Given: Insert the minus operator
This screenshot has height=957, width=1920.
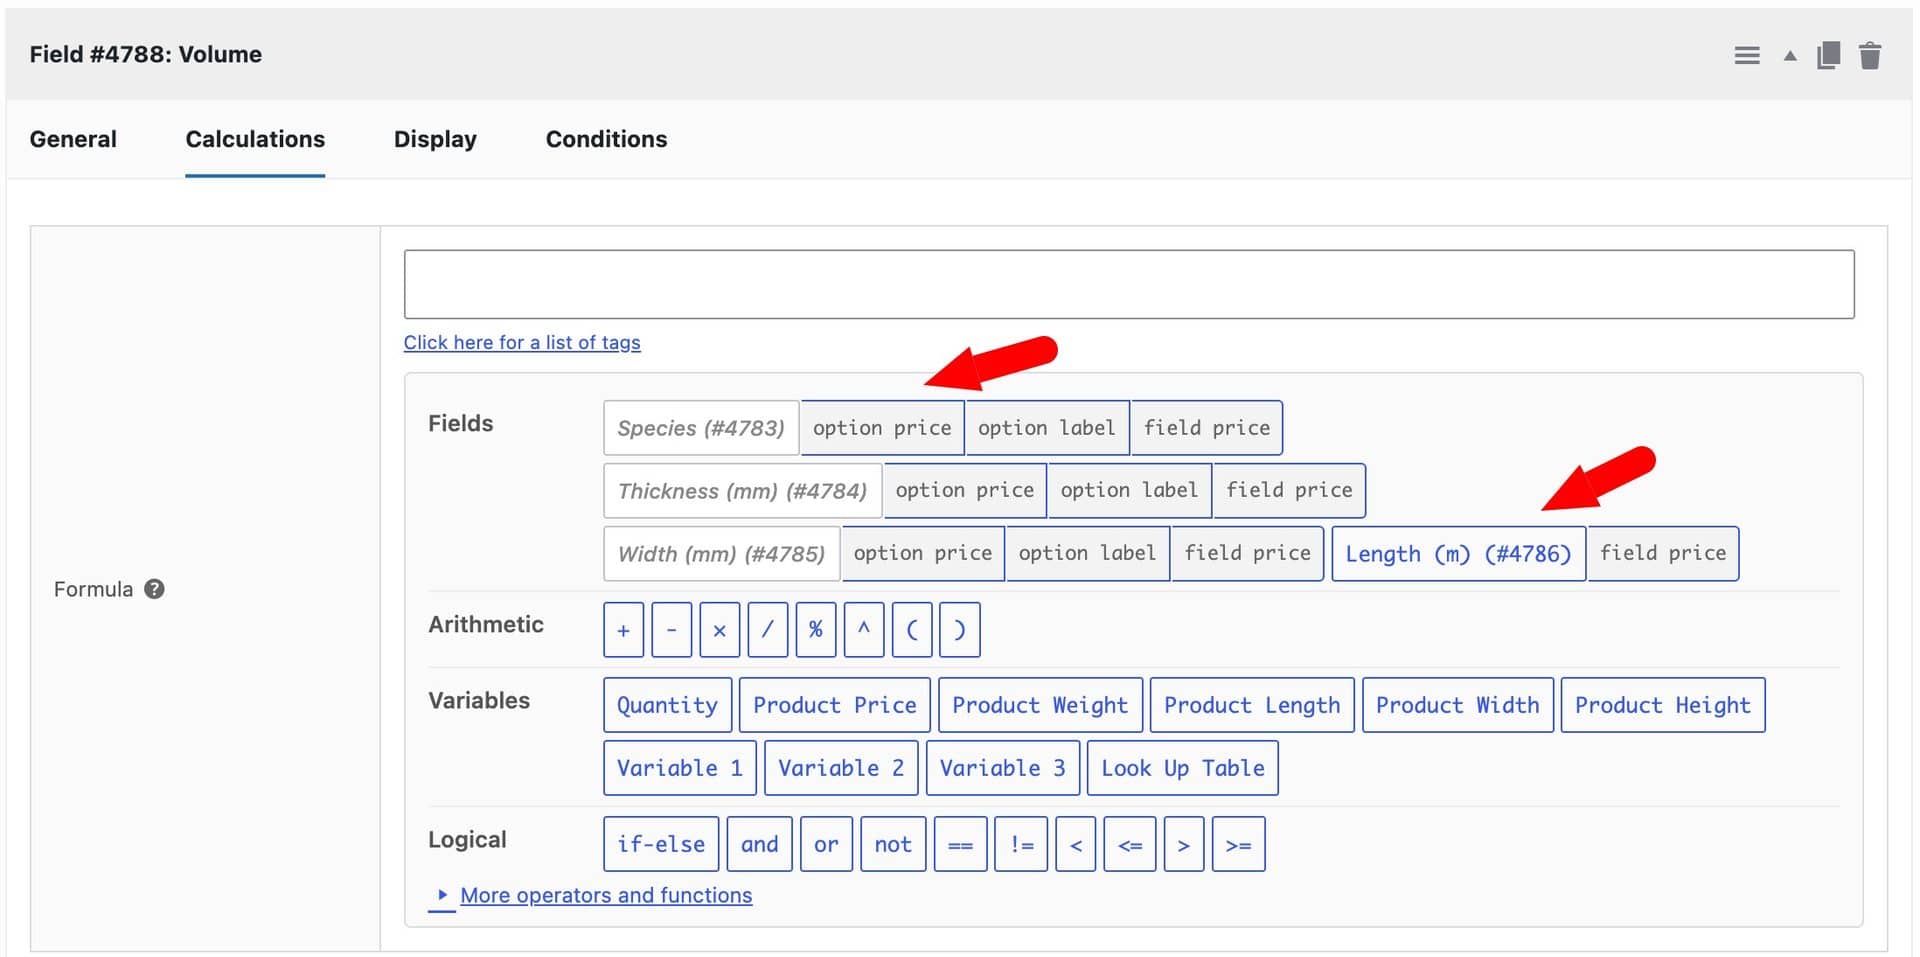Looking at the screenshot, I should [672, 630].
